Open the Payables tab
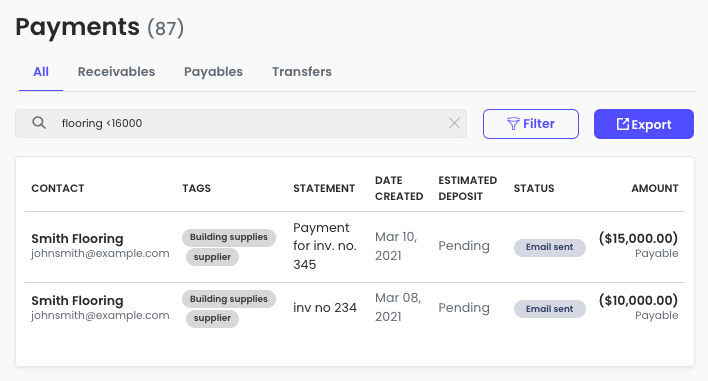Screen dimensions: 708x381 [213, 72]
